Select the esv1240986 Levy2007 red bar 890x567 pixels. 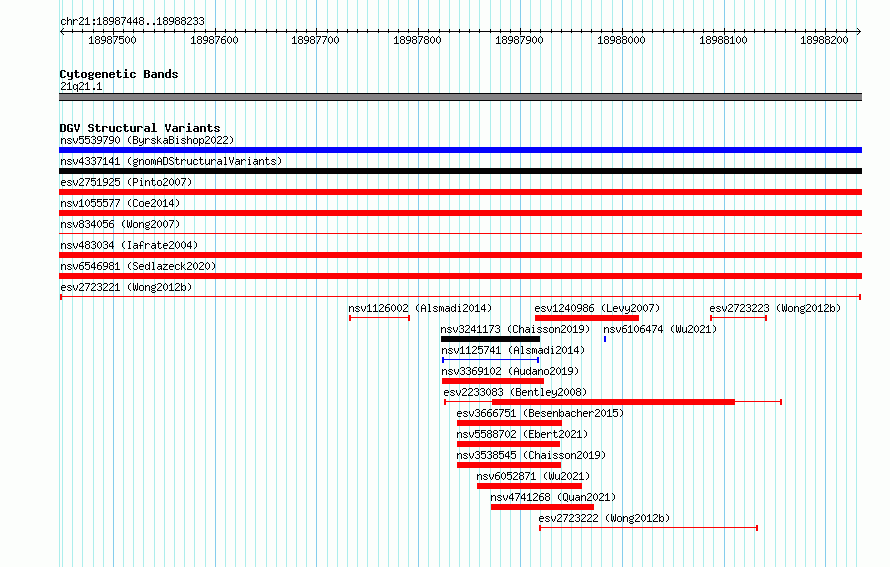587,318
